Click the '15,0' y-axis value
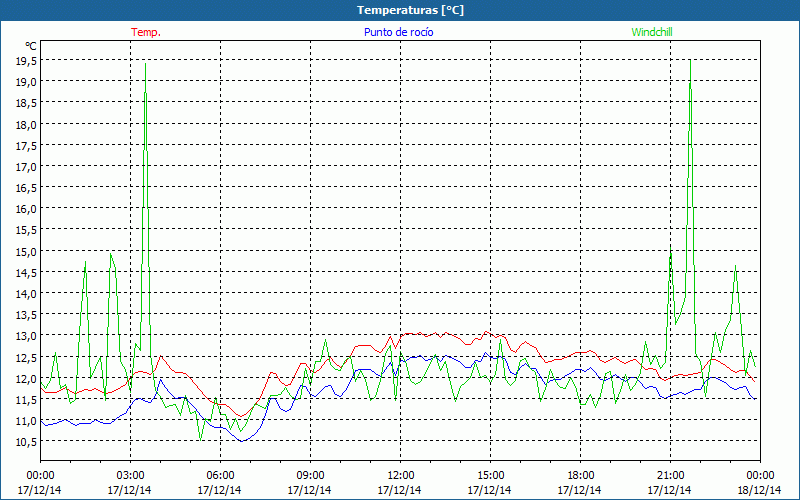 (27, 252)
